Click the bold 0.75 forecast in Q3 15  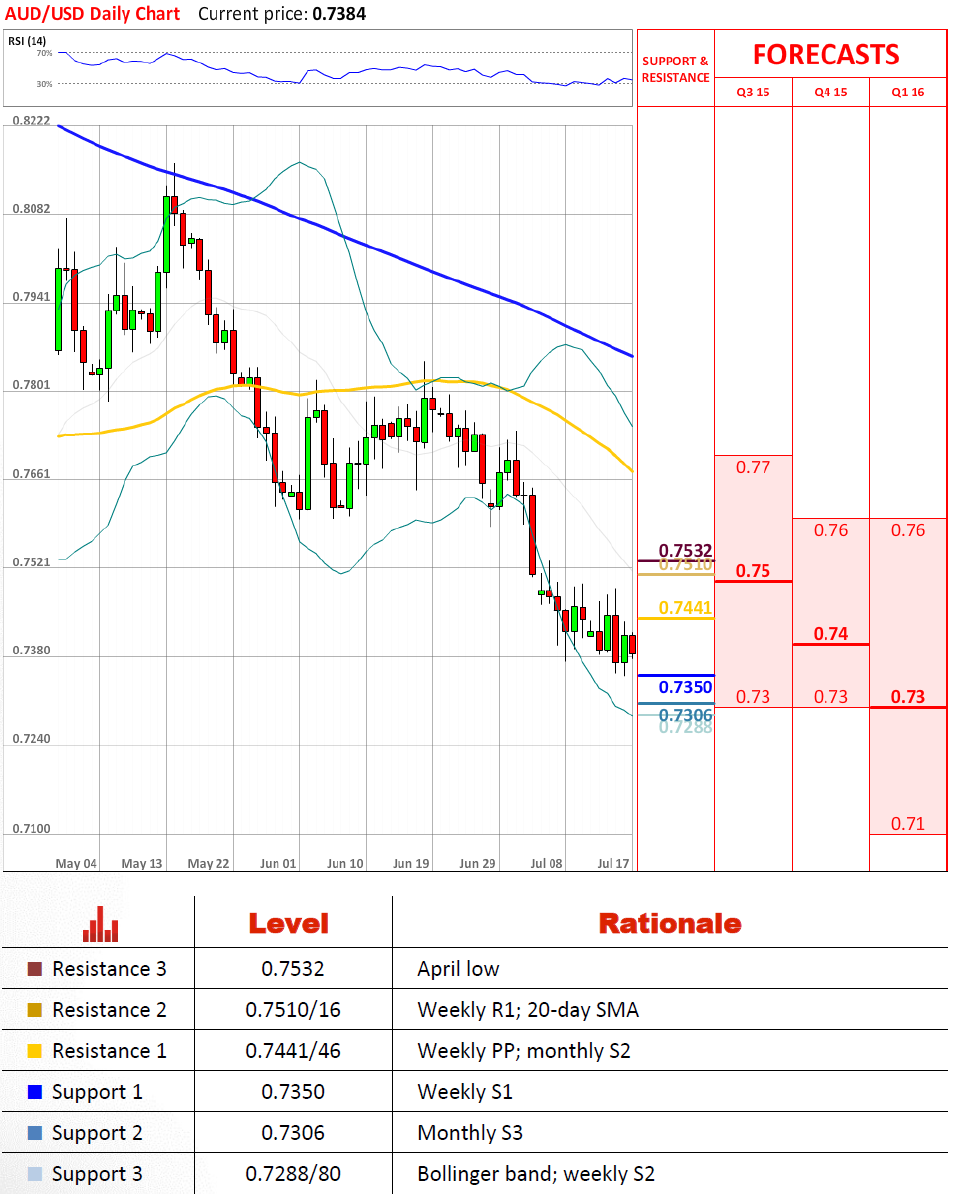753,571
